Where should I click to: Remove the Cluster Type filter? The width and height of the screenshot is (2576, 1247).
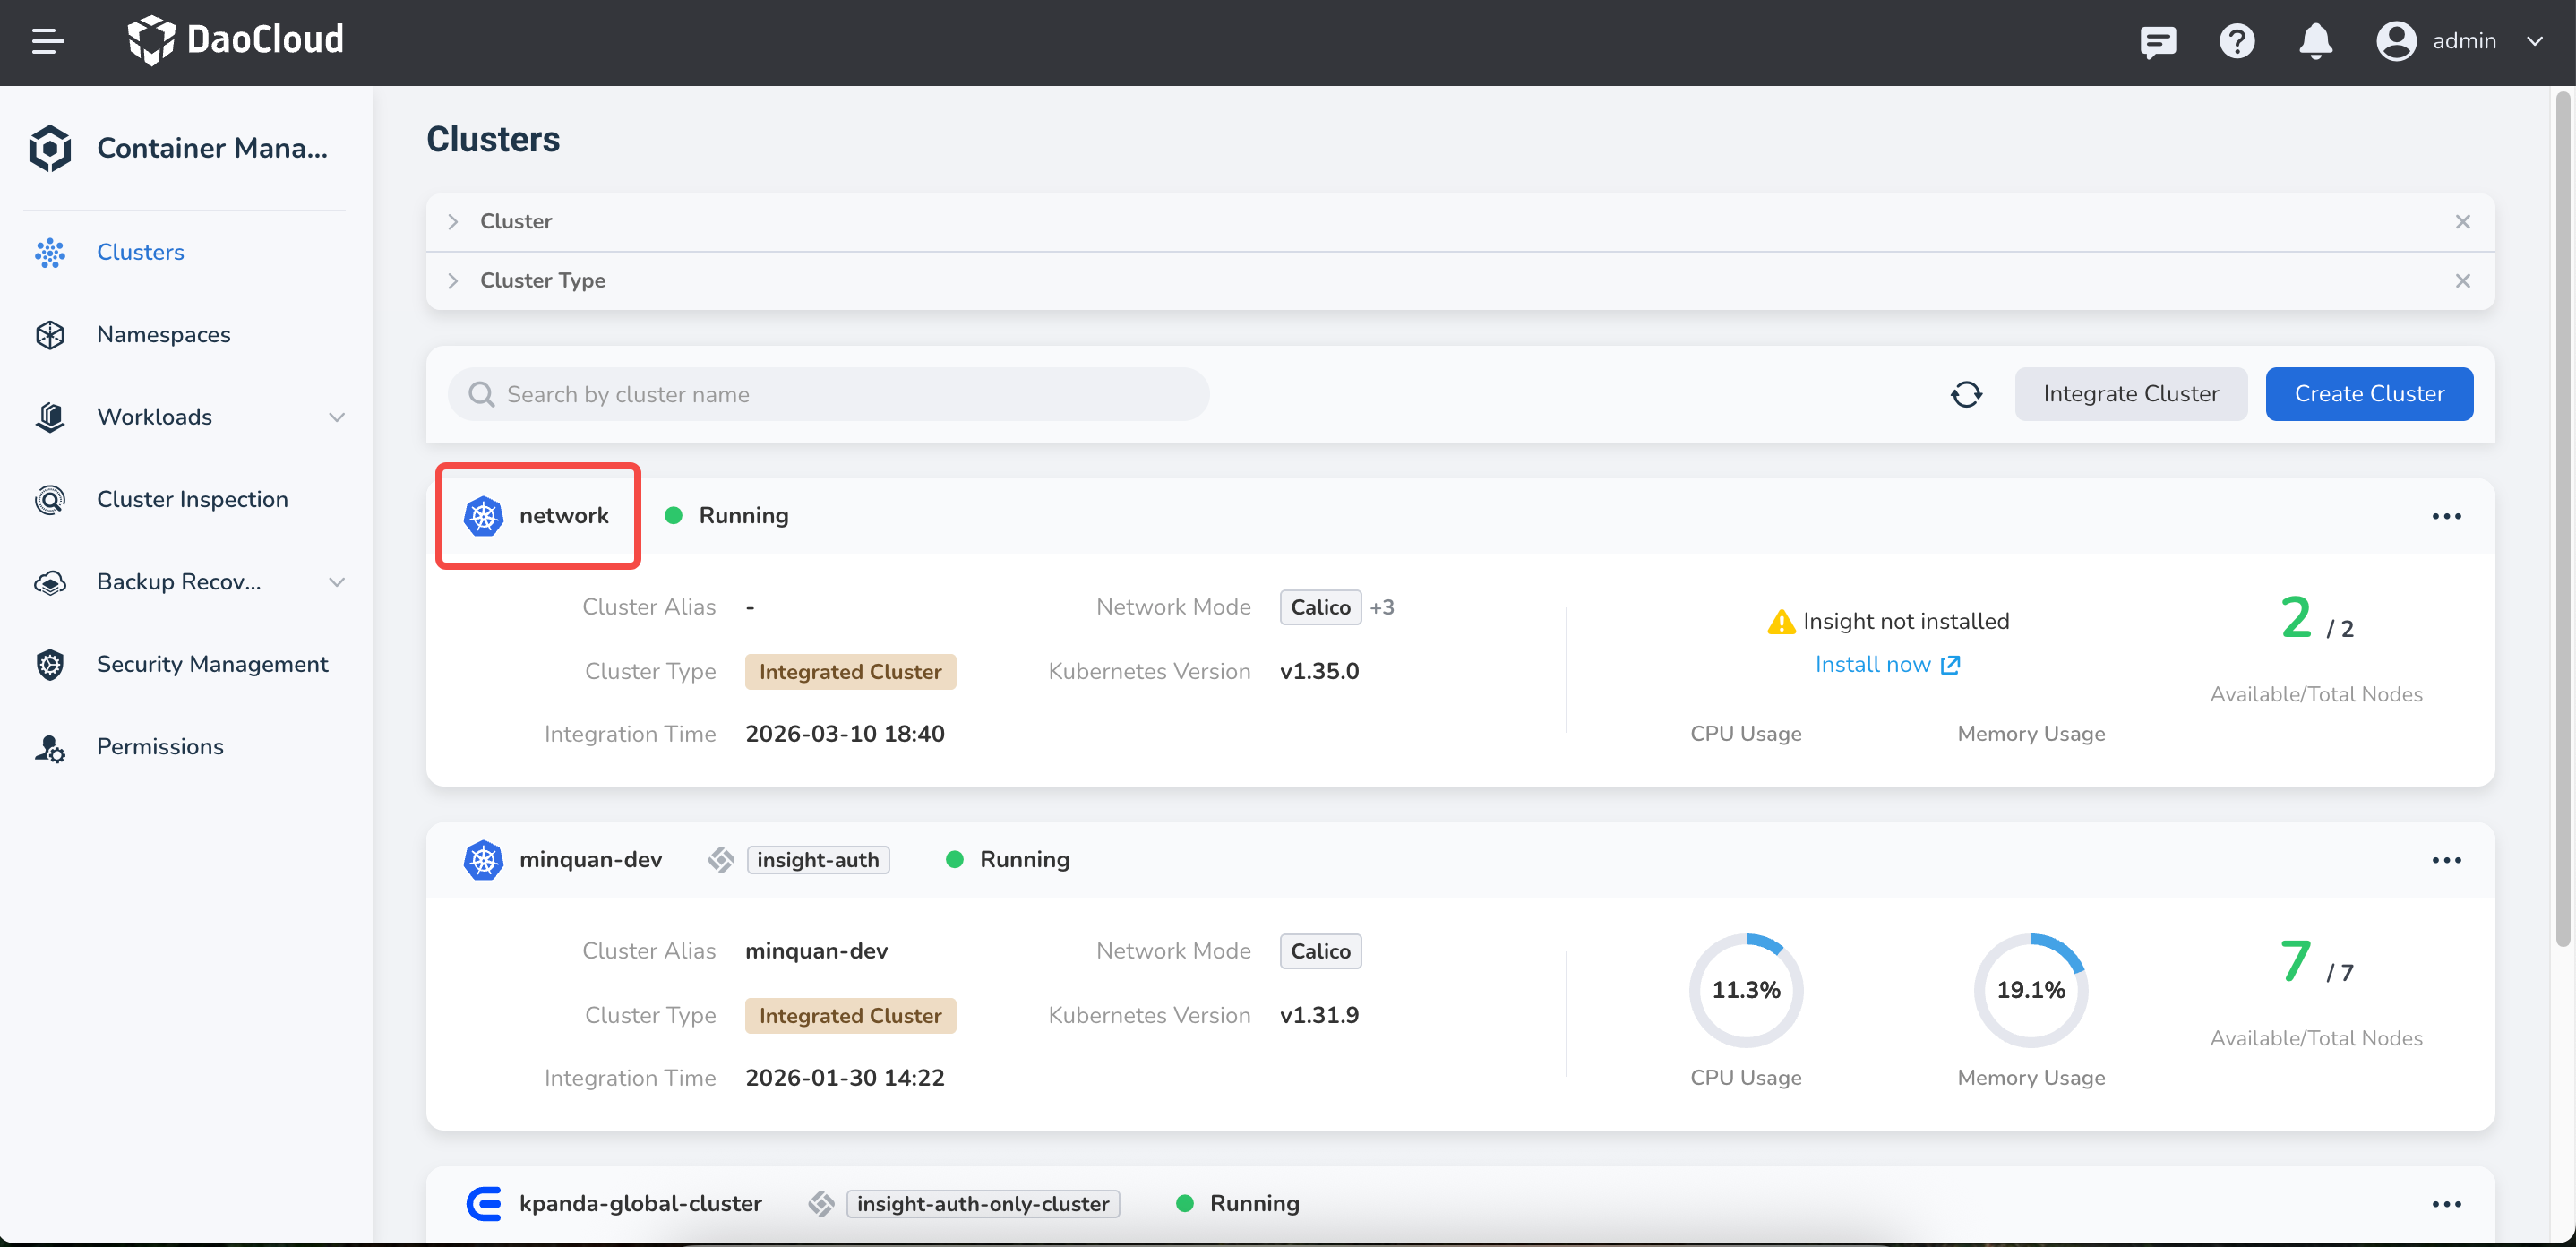click(x=2462, y=281)
